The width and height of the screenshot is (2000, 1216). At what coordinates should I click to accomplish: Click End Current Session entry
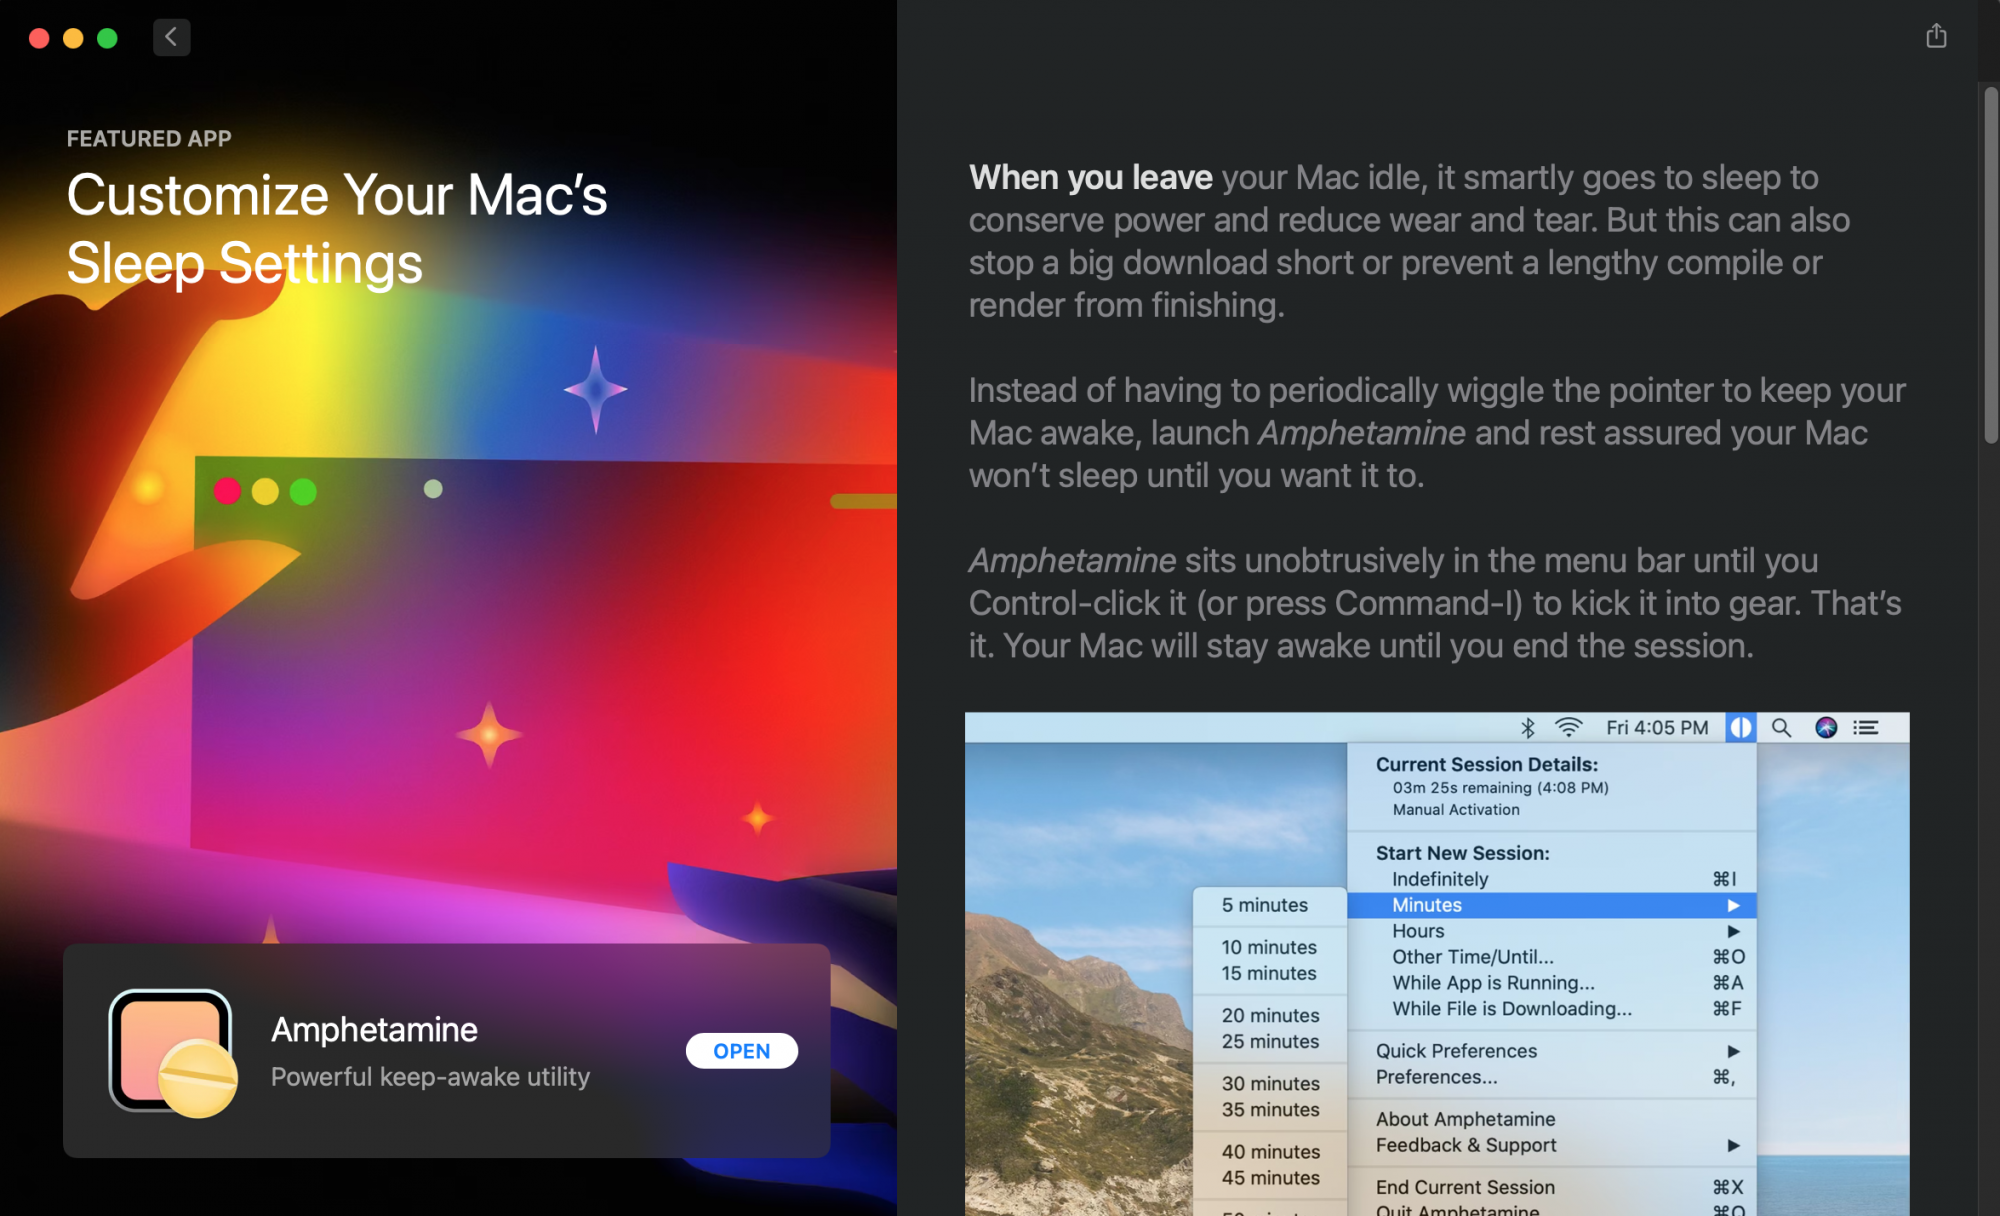pyautogui.click(x=1465, y=1187)
